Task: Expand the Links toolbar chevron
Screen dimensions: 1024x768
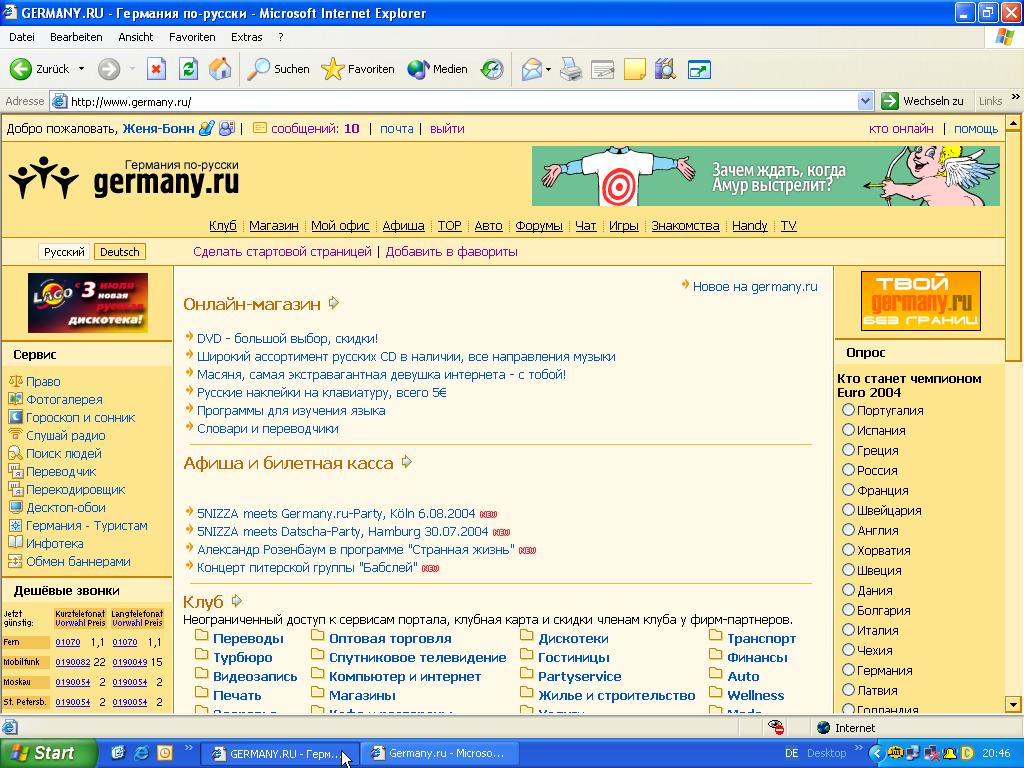Action: [x=1016, y=97]
